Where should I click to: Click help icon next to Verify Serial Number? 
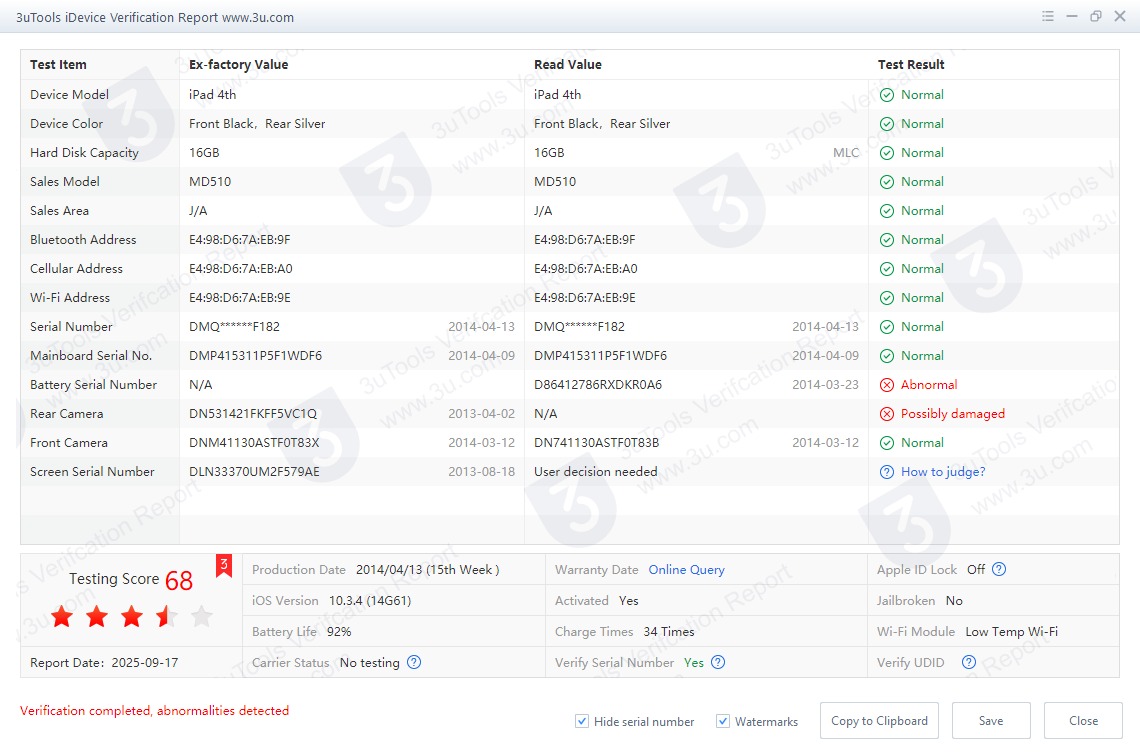(718, 662)
